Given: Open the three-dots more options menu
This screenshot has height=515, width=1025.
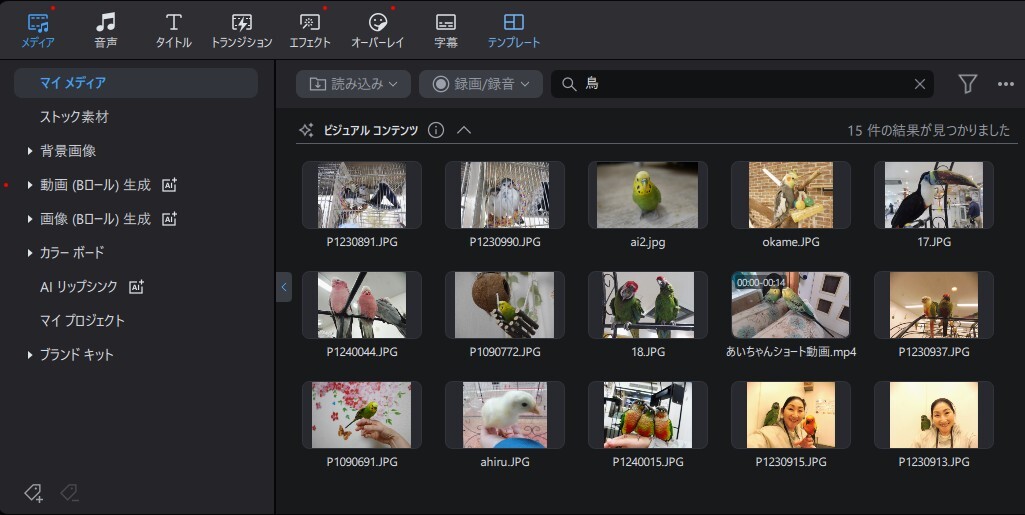Looking at the screenshot, I should pos(1005,84).
